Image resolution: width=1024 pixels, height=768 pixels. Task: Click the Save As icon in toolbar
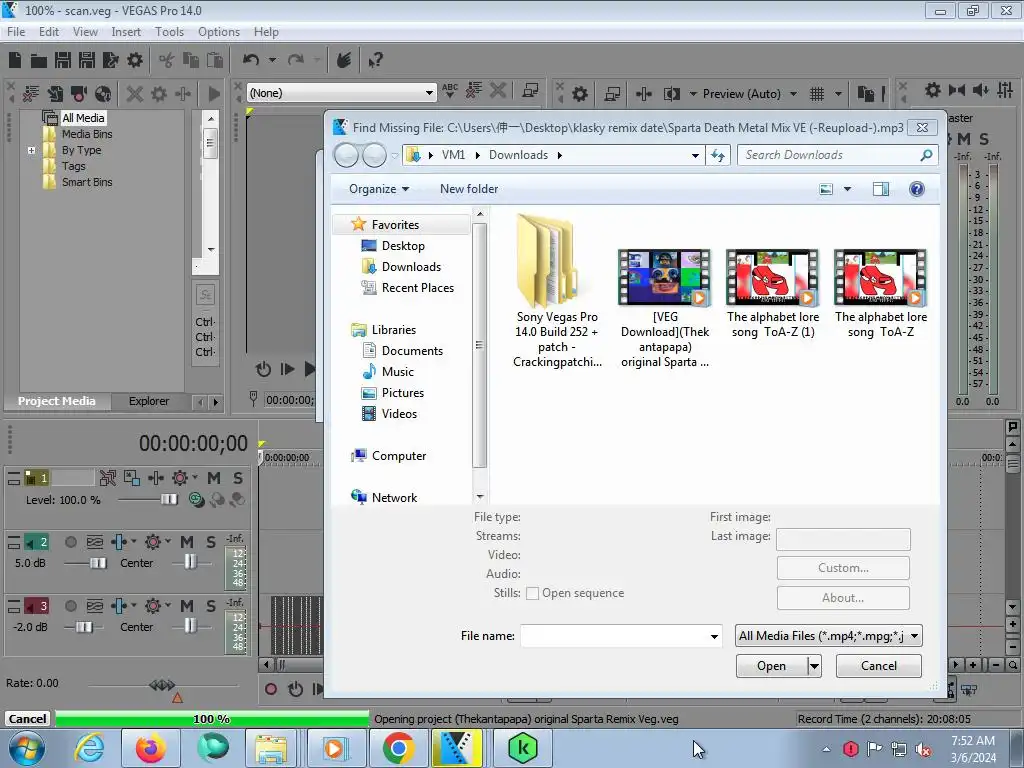[87, 60]
